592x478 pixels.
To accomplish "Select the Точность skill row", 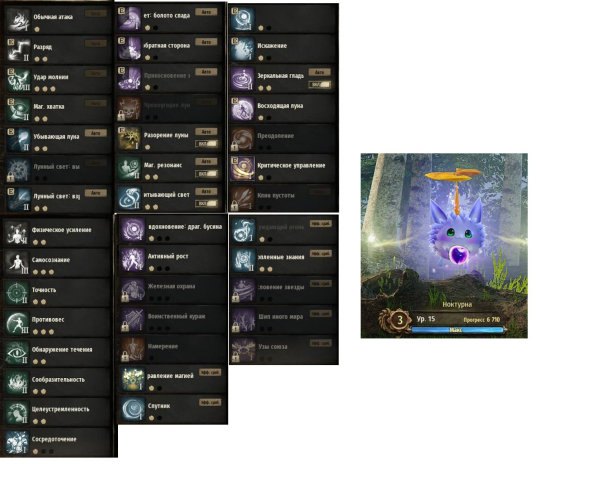I will click(x=57, y=293).
